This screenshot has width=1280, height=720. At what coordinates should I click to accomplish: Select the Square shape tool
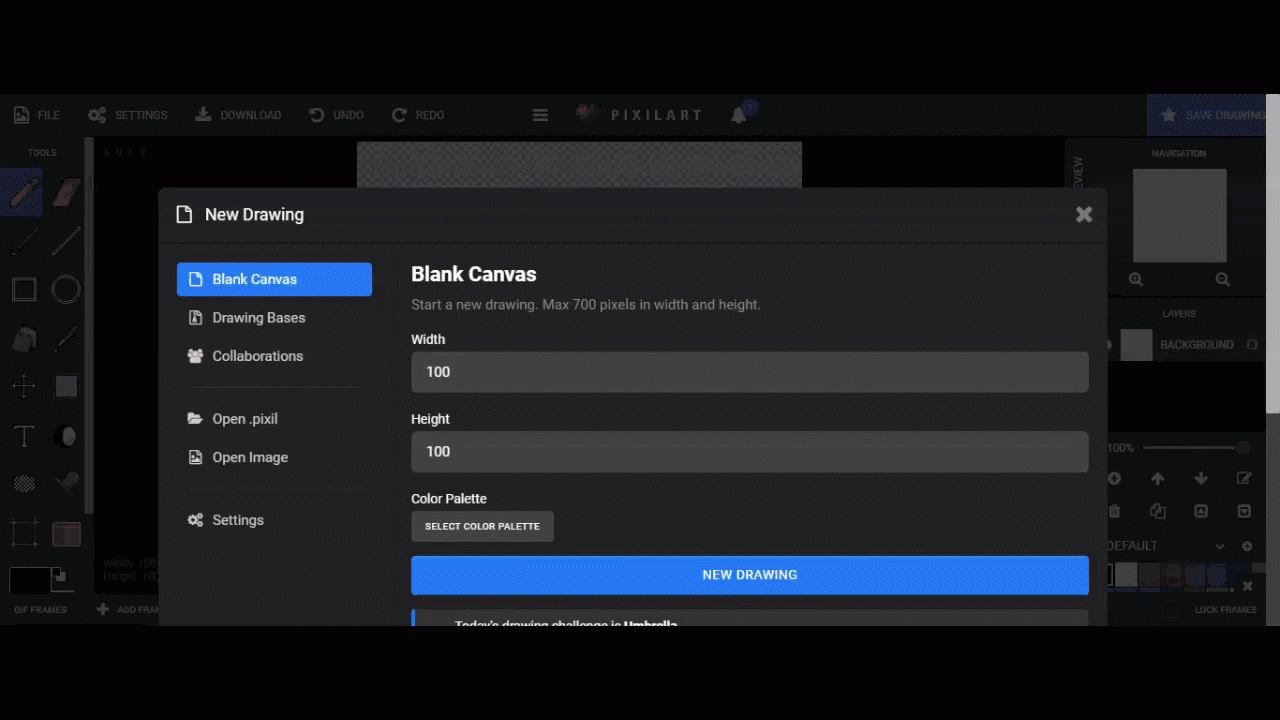[24, 289]
